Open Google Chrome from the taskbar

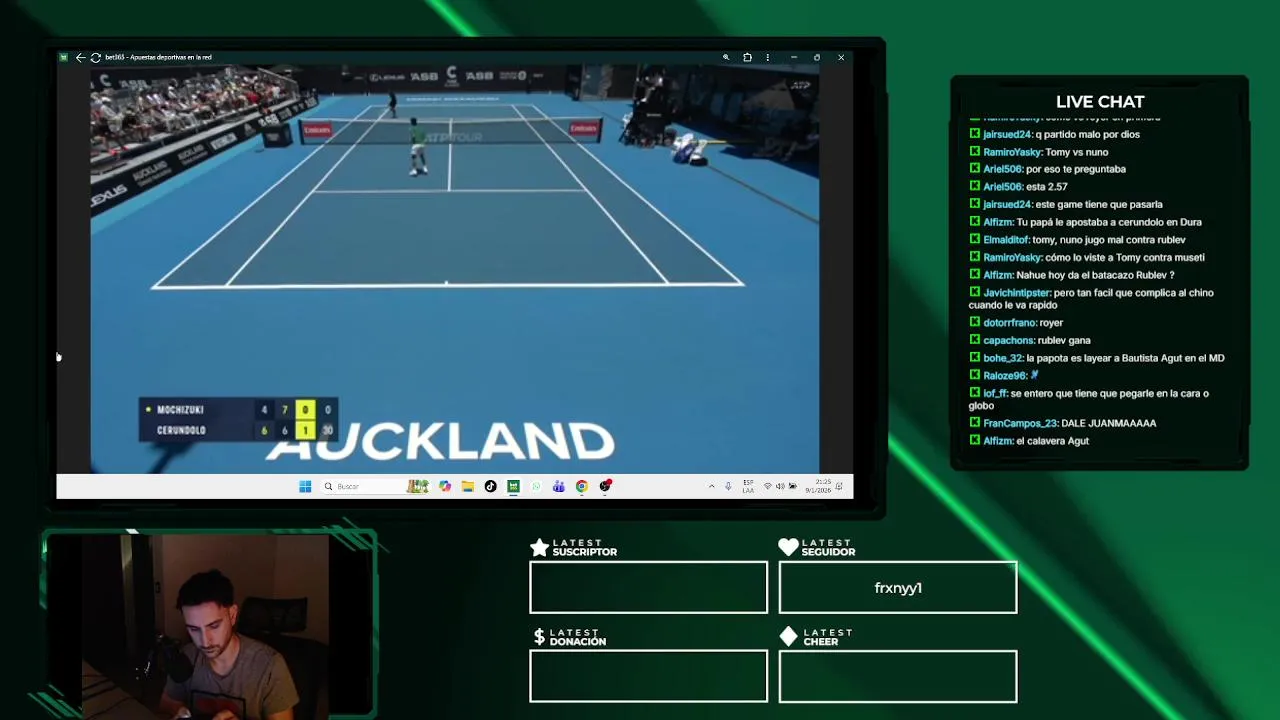[581, 486]
